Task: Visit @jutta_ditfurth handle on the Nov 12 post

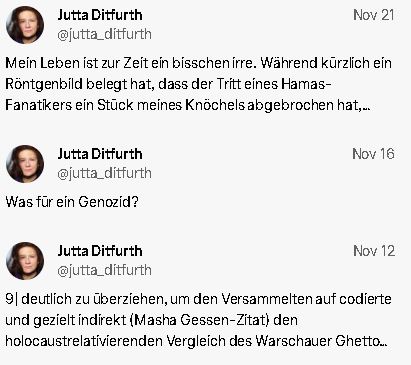Action: [104, 270]
